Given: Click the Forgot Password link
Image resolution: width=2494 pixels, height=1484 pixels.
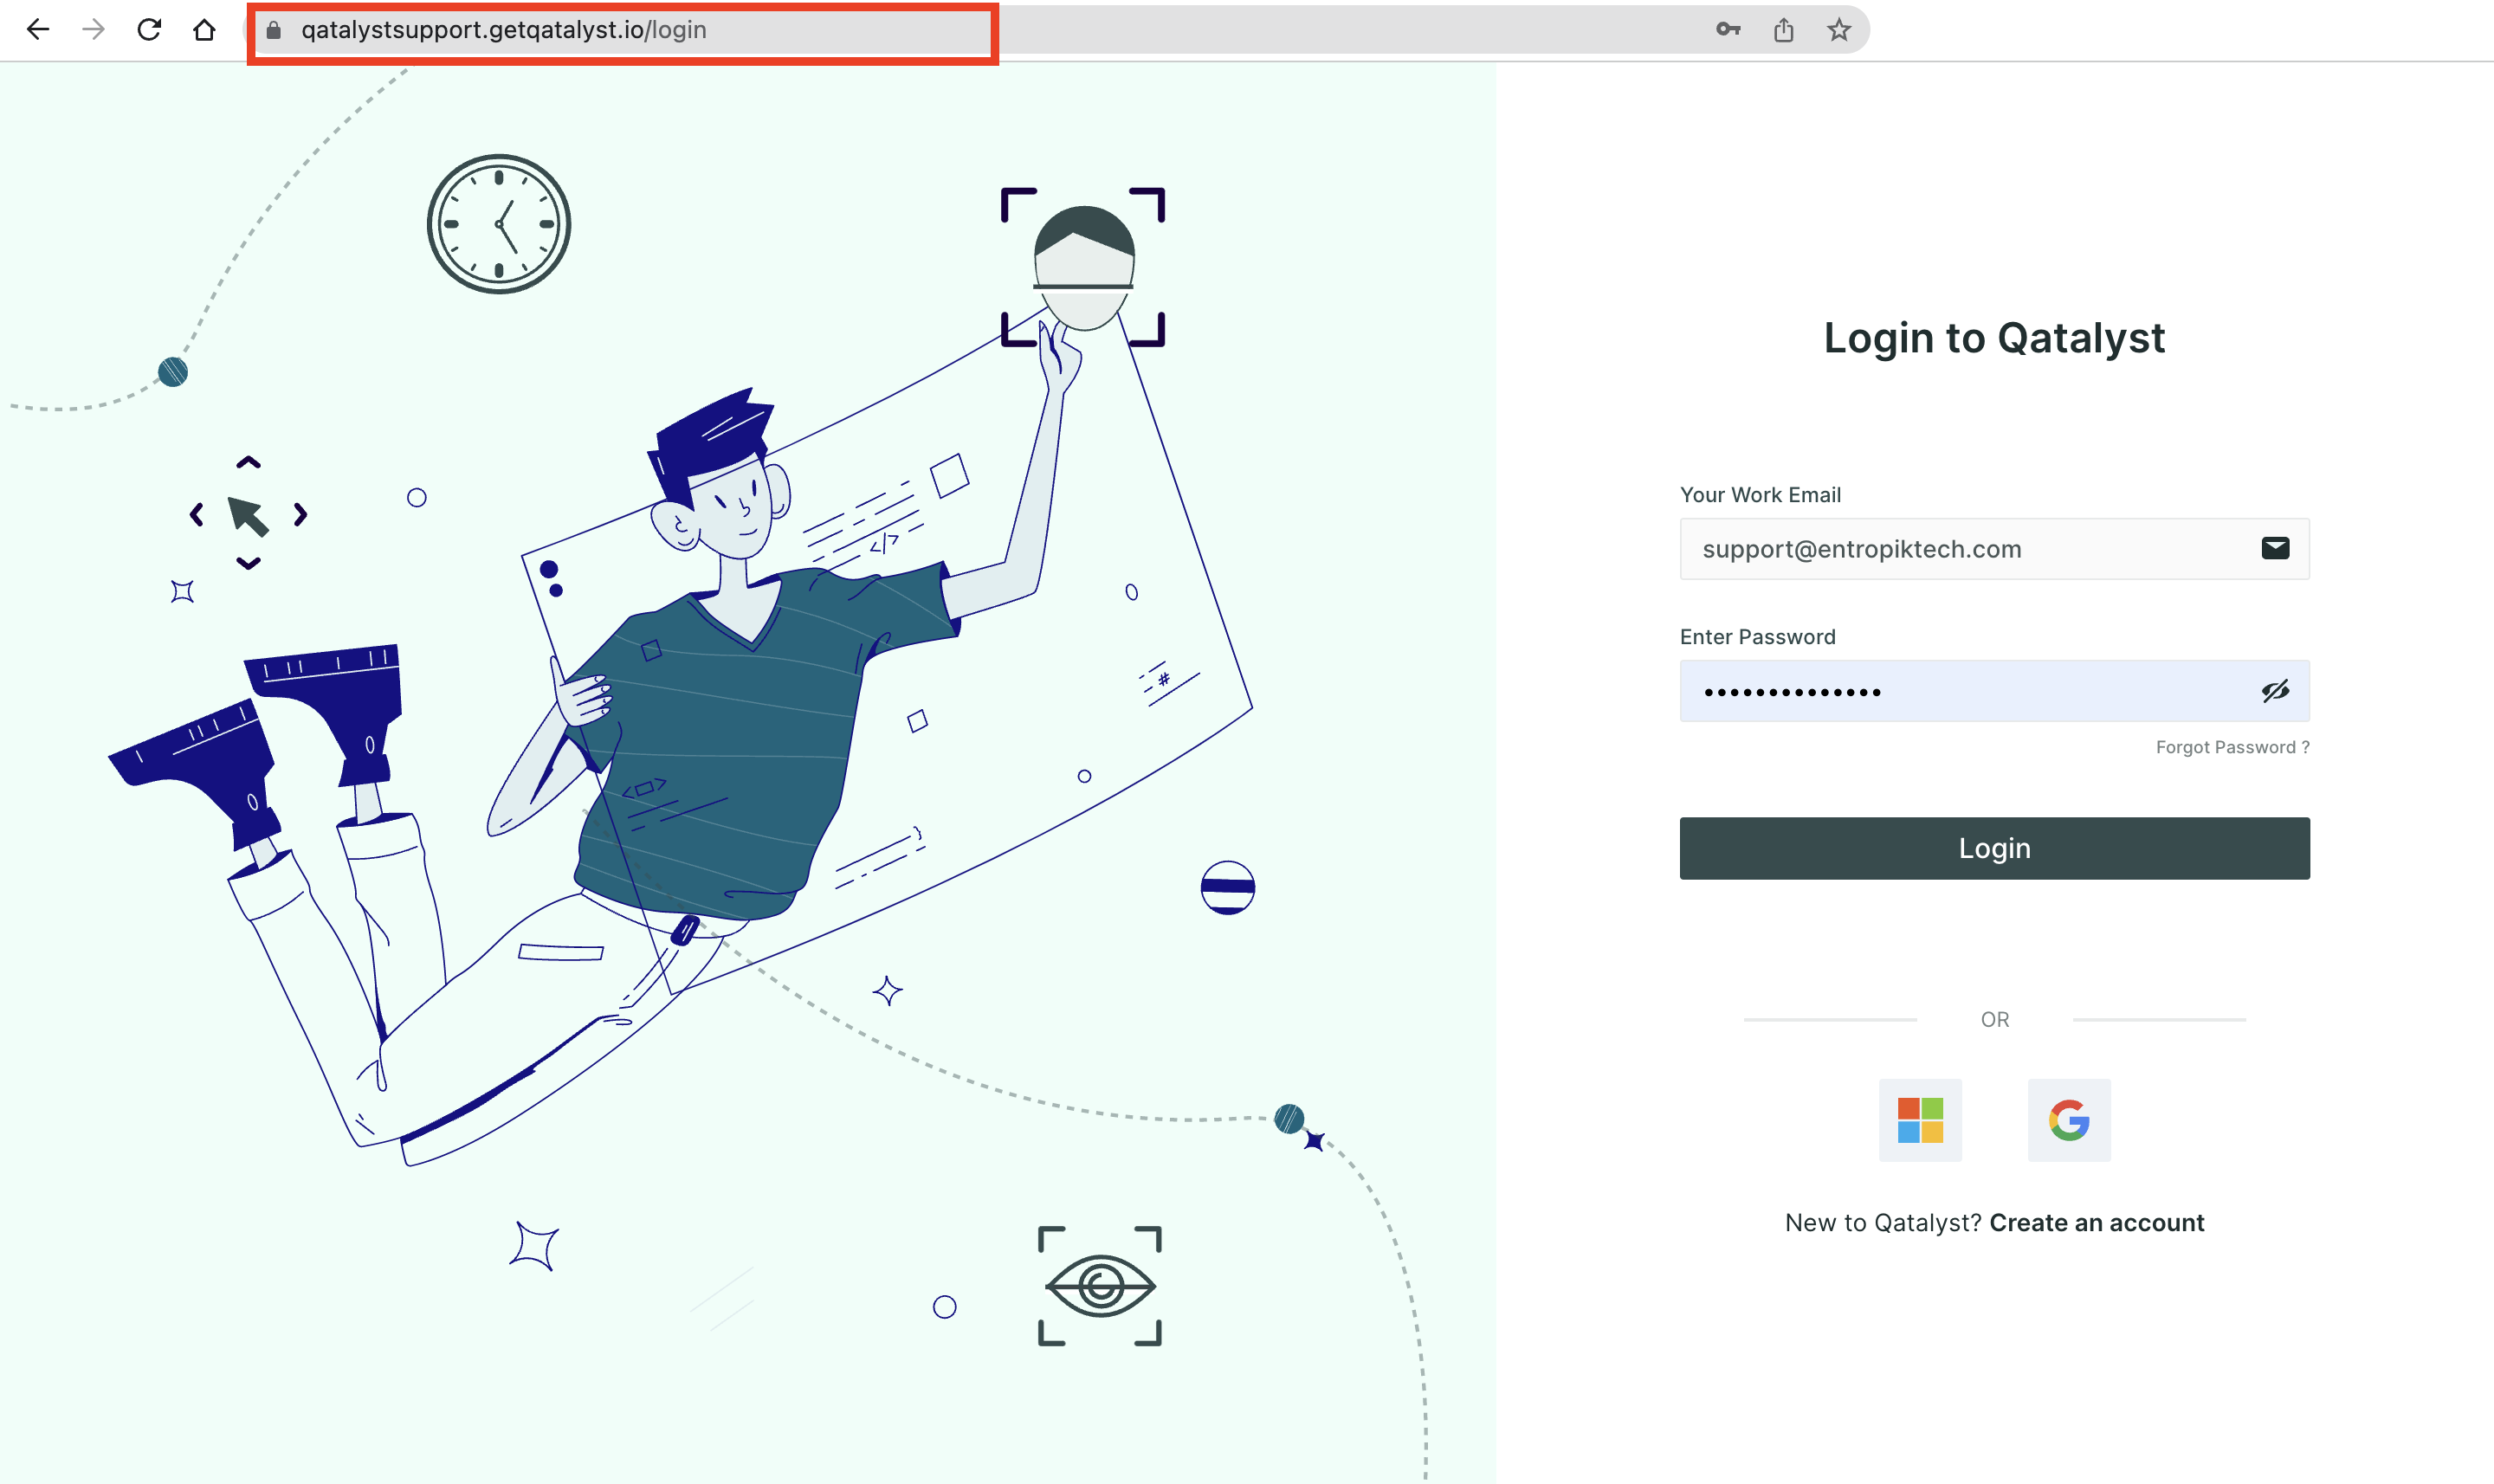Looking at the screenshot, I should [2232, 747].
